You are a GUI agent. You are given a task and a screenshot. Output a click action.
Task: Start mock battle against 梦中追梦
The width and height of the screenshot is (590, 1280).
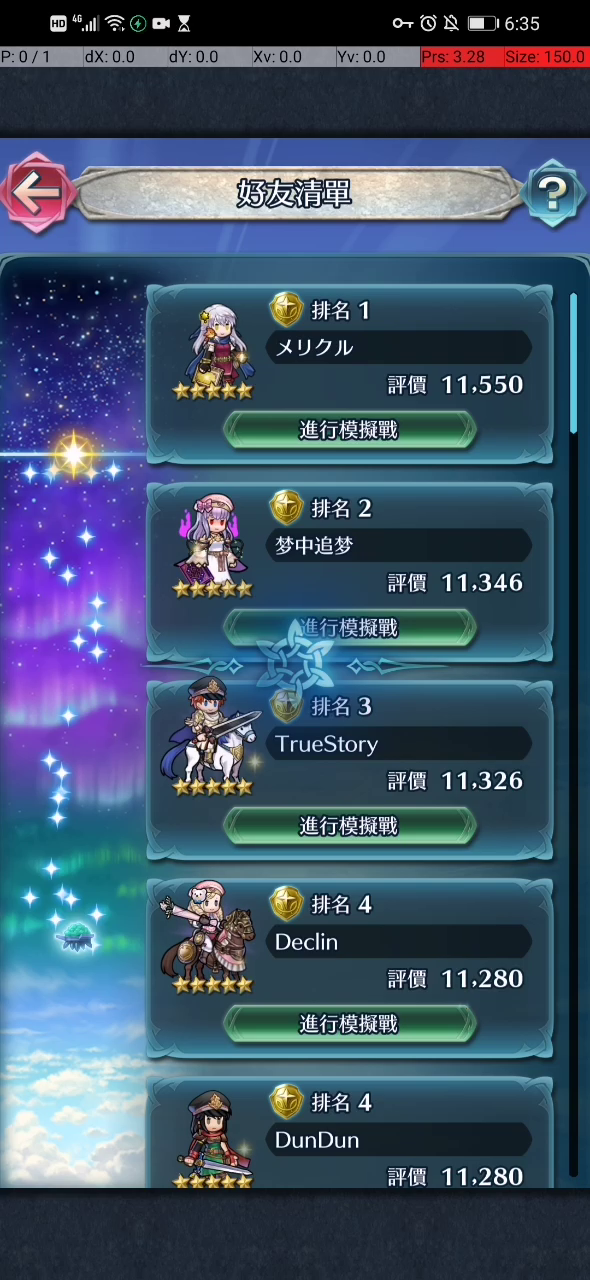(349, 627)
